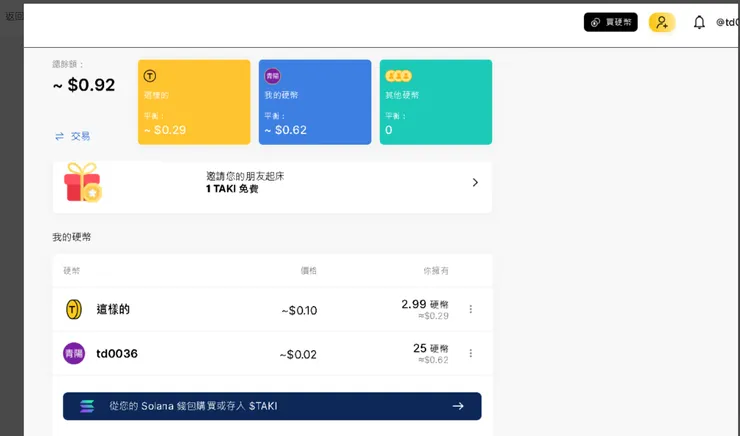Click the 硬幣 column header
The height and width of the screenshot is (436, 740).
pos(72,271)
